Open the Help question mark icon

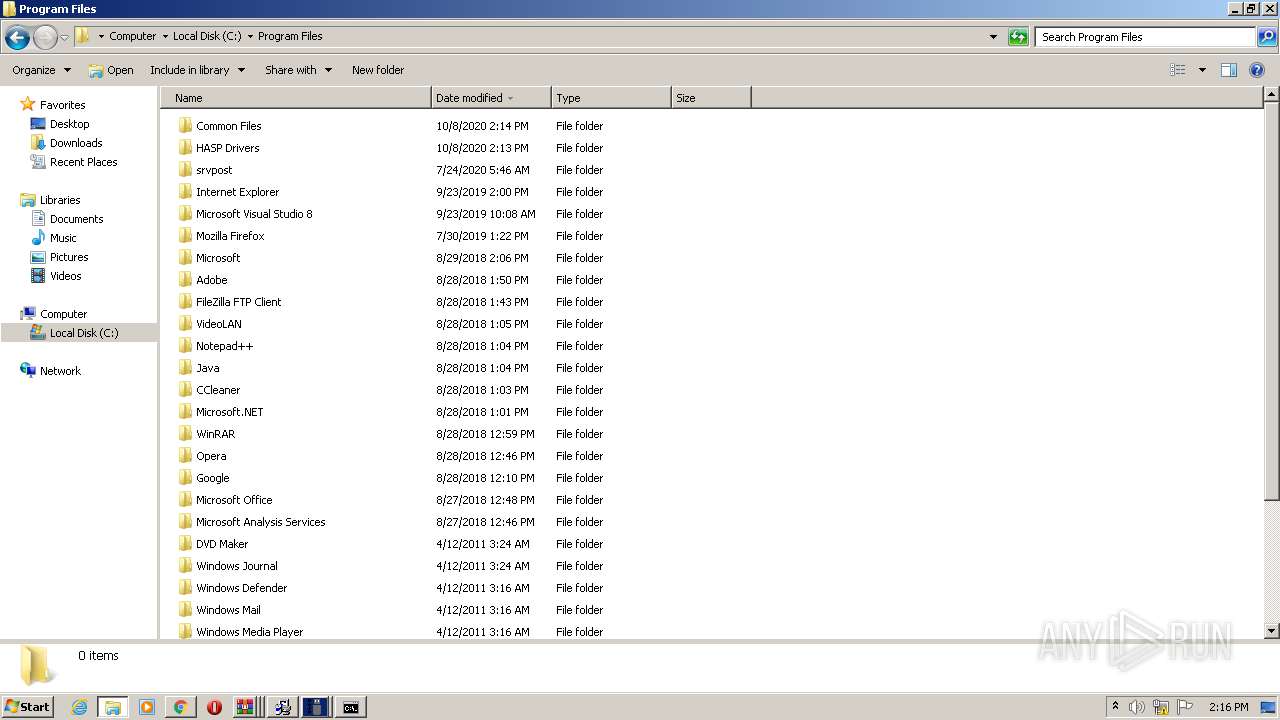tap(1257, 70)
